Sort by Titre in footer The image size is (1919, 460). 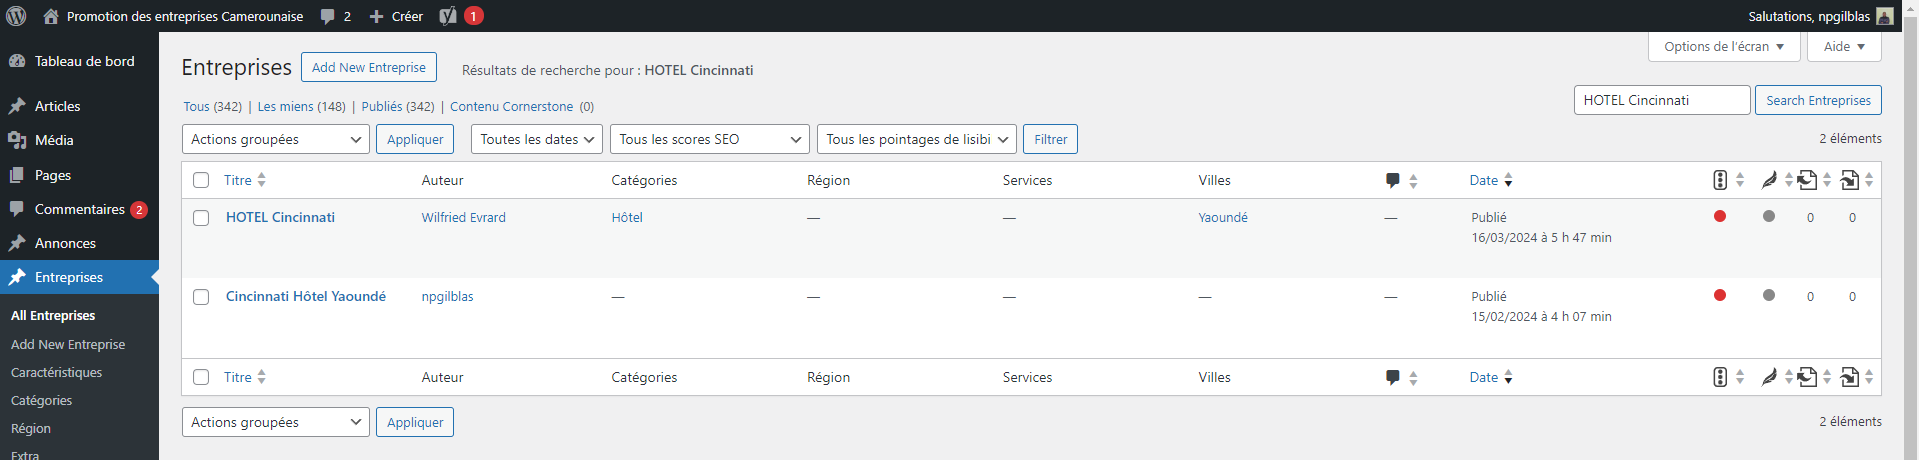[x=245, y=377]
